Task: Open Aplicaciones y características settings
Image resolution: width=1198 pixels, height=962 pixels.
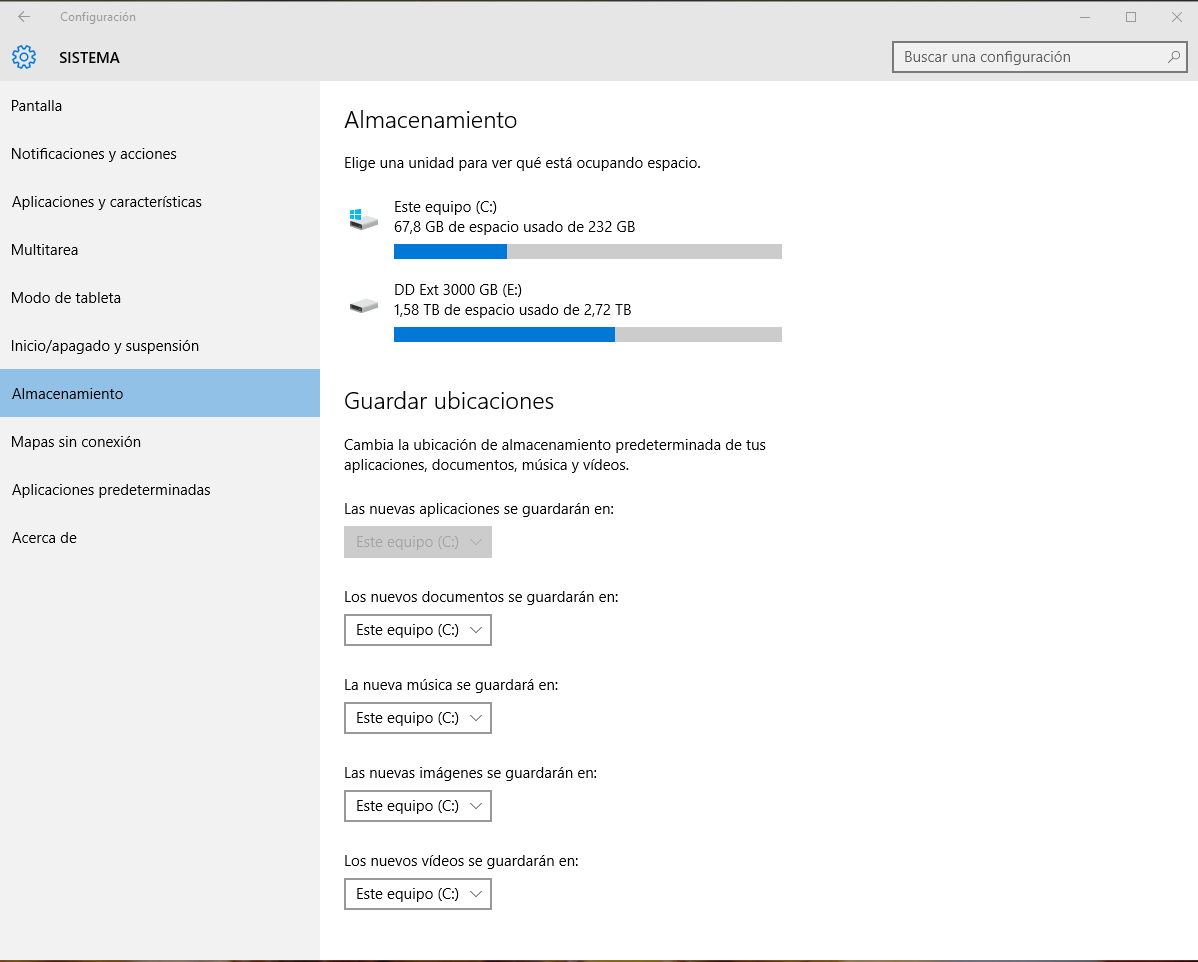Action: pos(106,201)
